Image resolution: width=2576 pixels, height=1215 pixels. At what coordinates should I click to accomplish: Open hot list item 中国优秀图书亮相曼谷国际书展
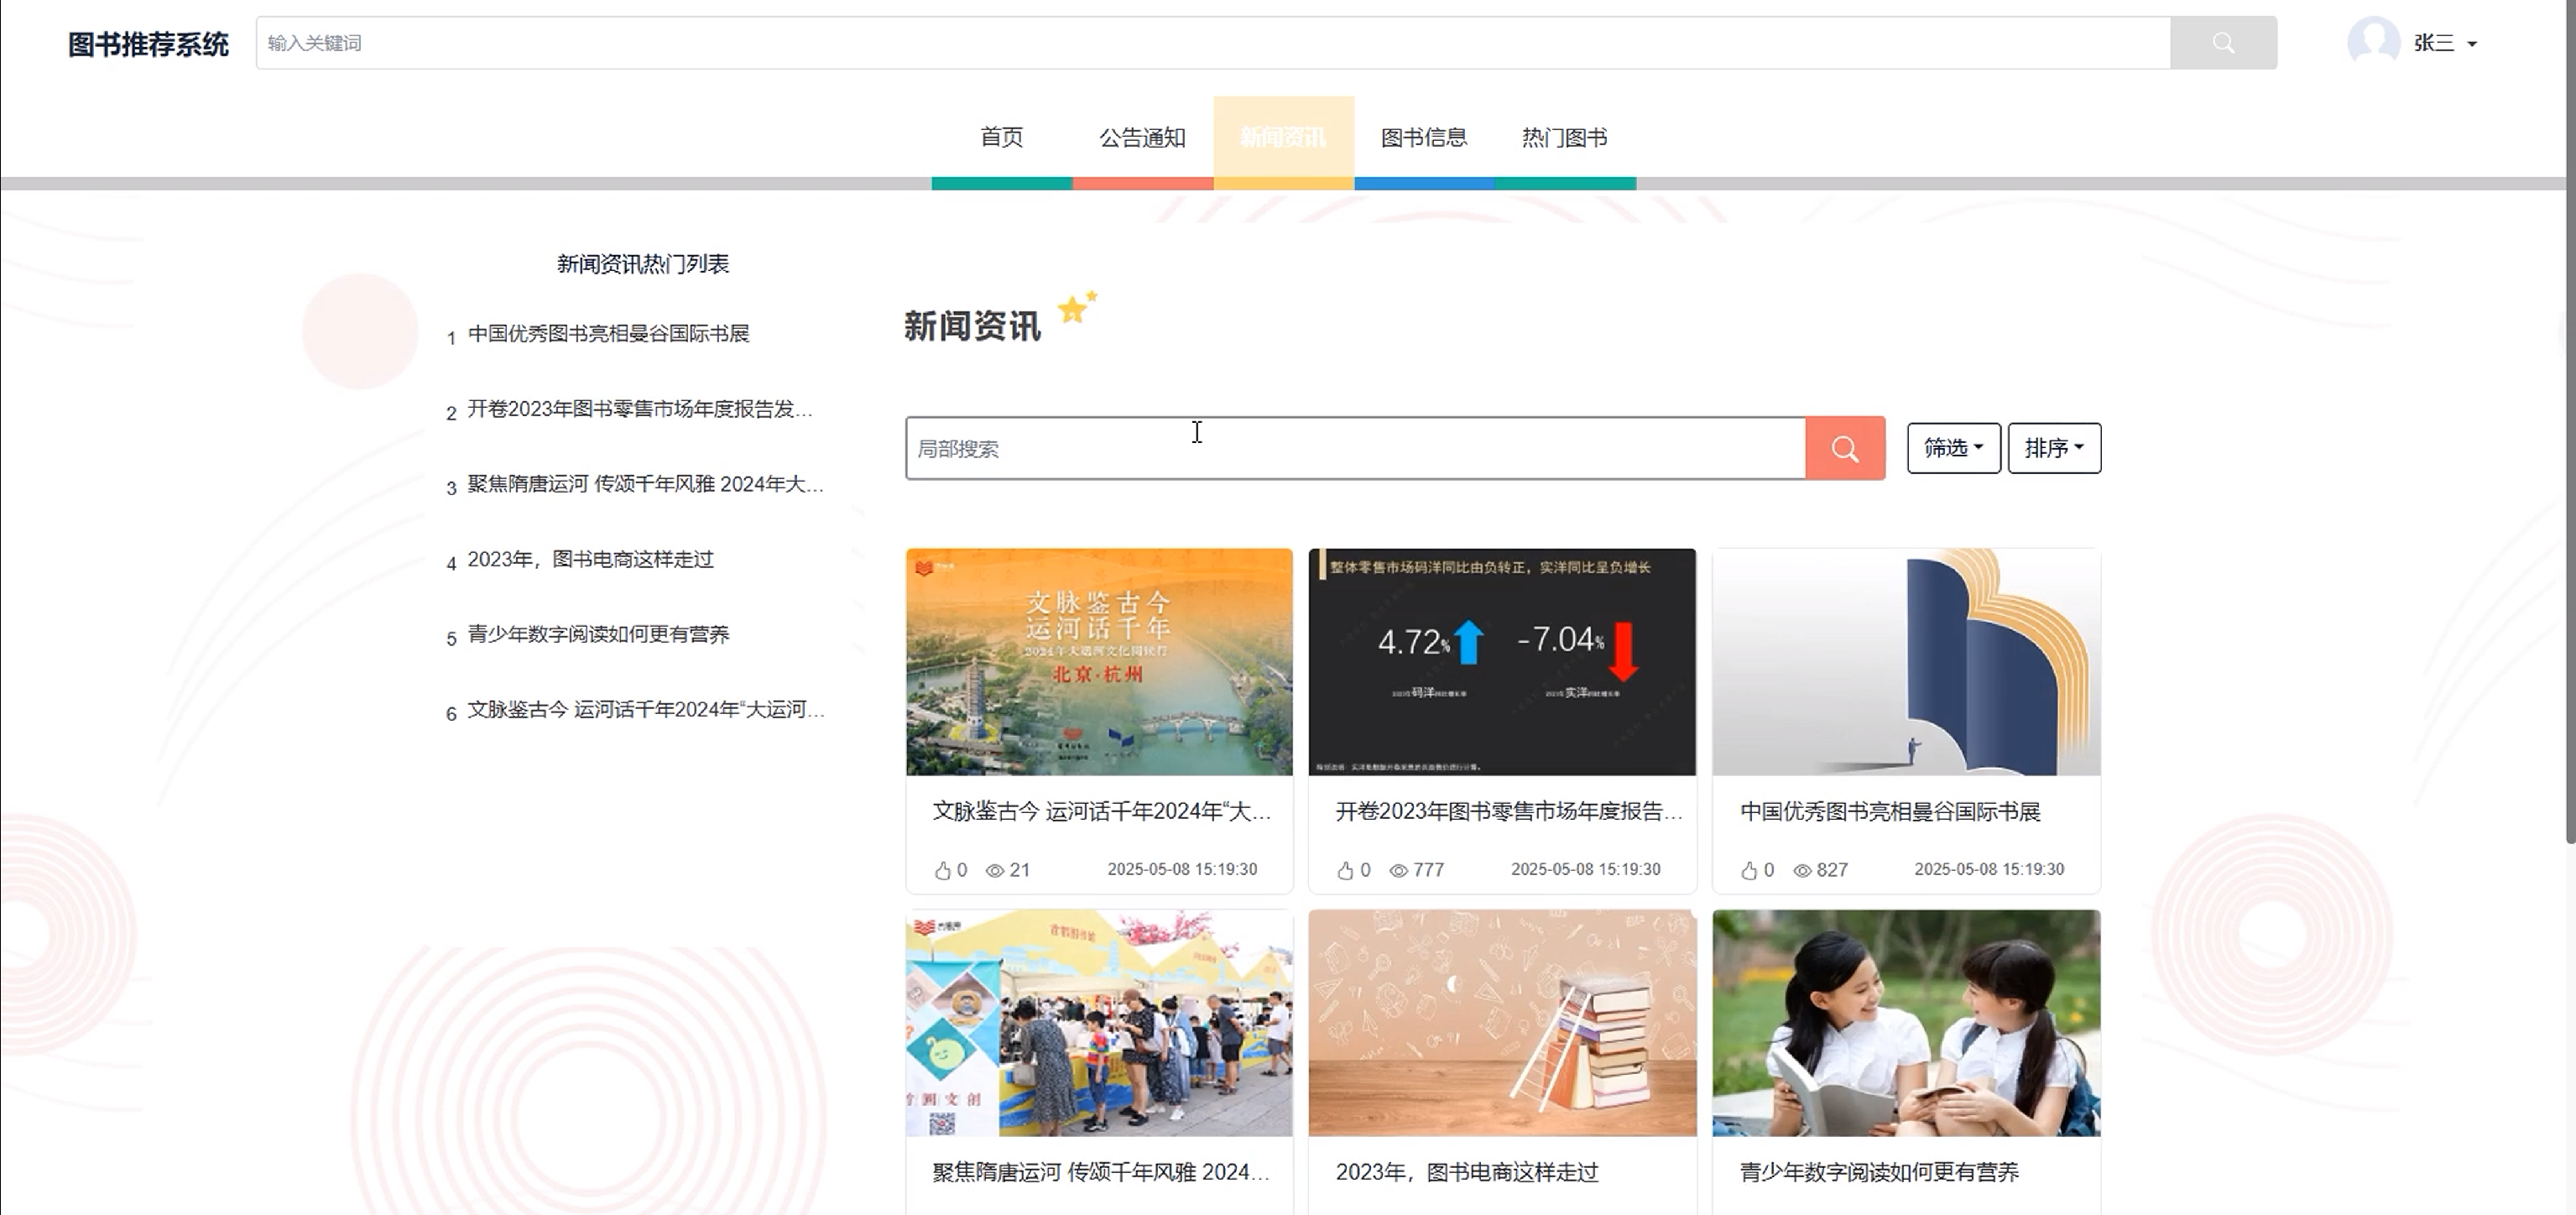(608, 334)
